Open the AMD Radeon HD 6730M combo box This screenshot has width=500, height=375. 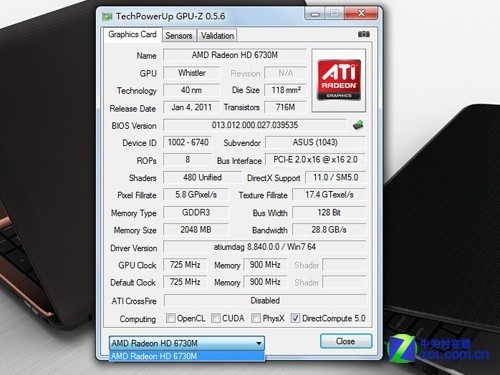(187, 343)
